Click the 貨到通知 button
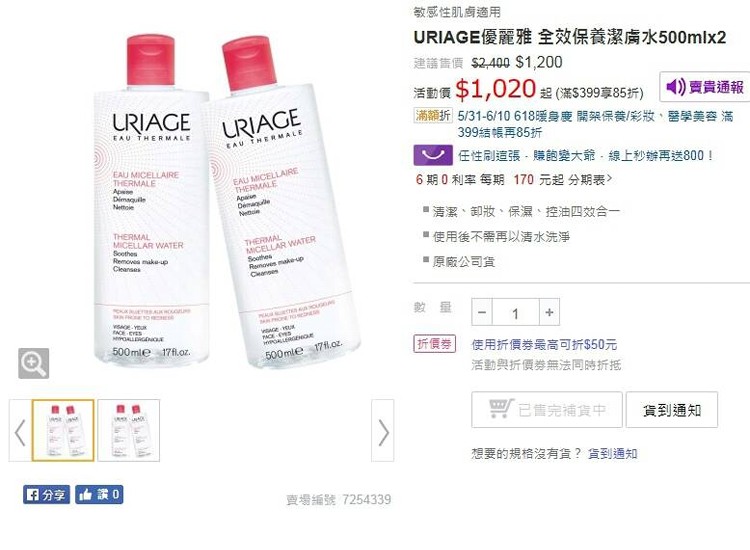This screenshot has width=750, height=550. pos(672,410)
